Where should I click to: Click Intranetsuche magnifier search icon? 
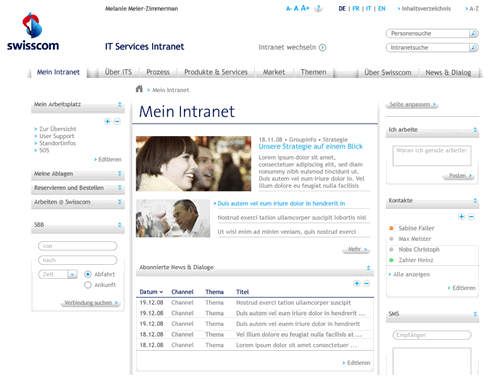474,48
